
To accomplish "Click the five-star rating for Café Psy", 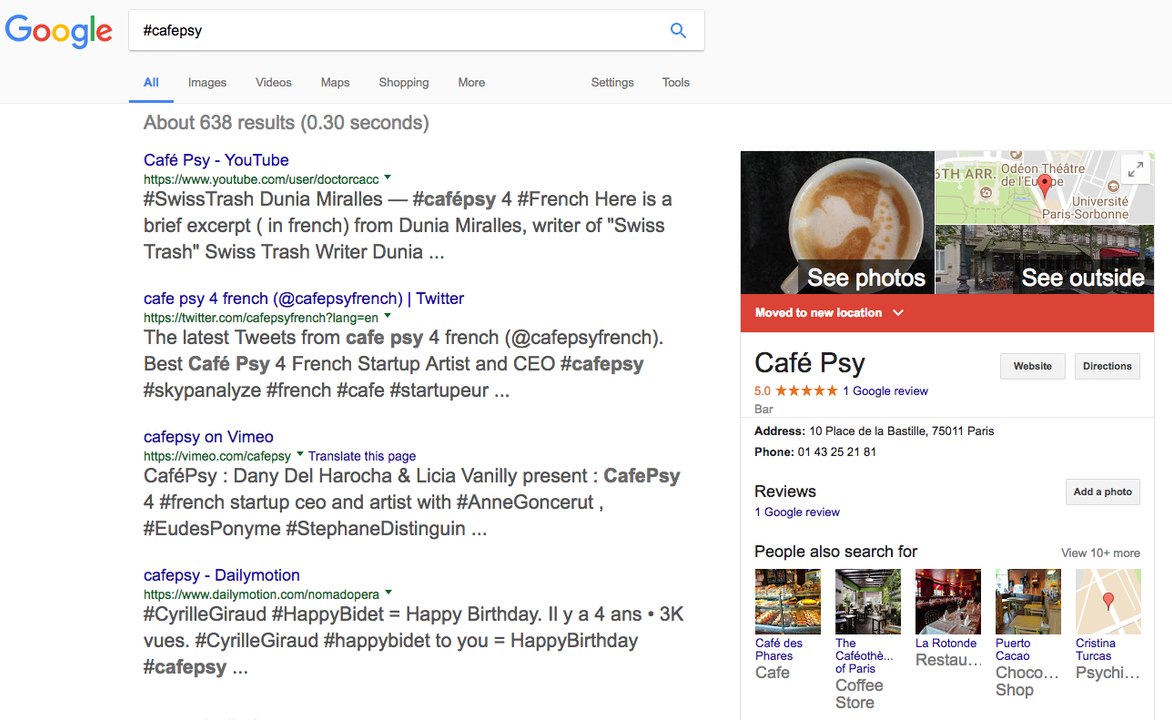I will click(x=806, y=391).
